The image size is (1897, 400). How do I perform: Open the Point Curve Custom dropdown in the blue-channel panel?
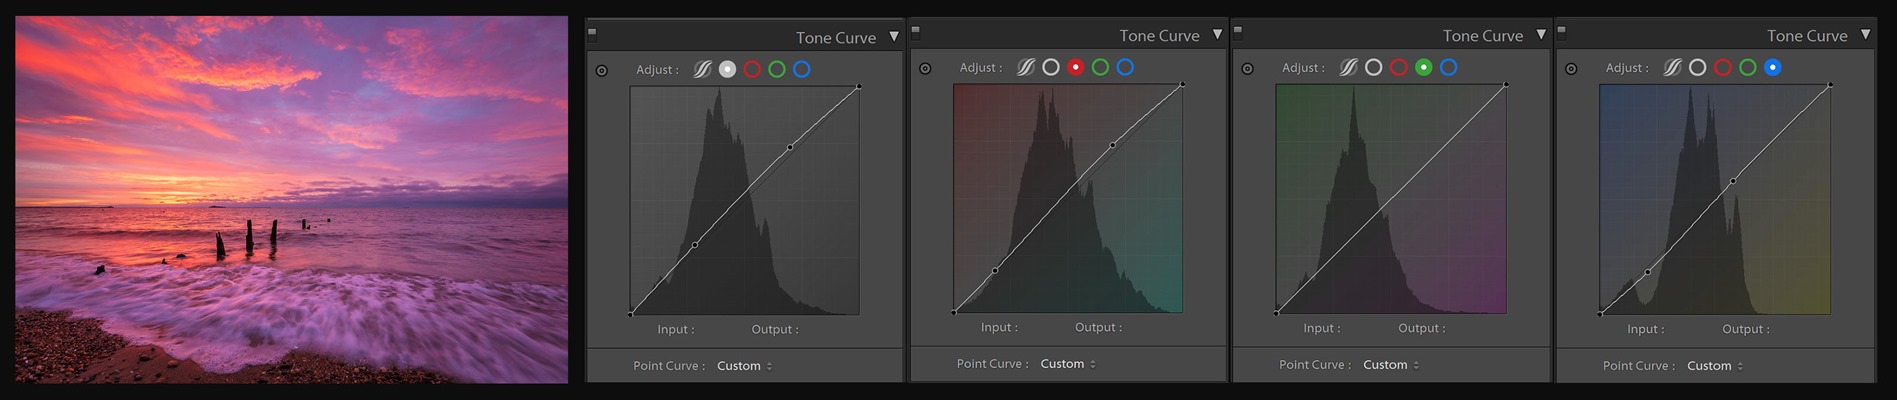click(x=1715, y=366)
